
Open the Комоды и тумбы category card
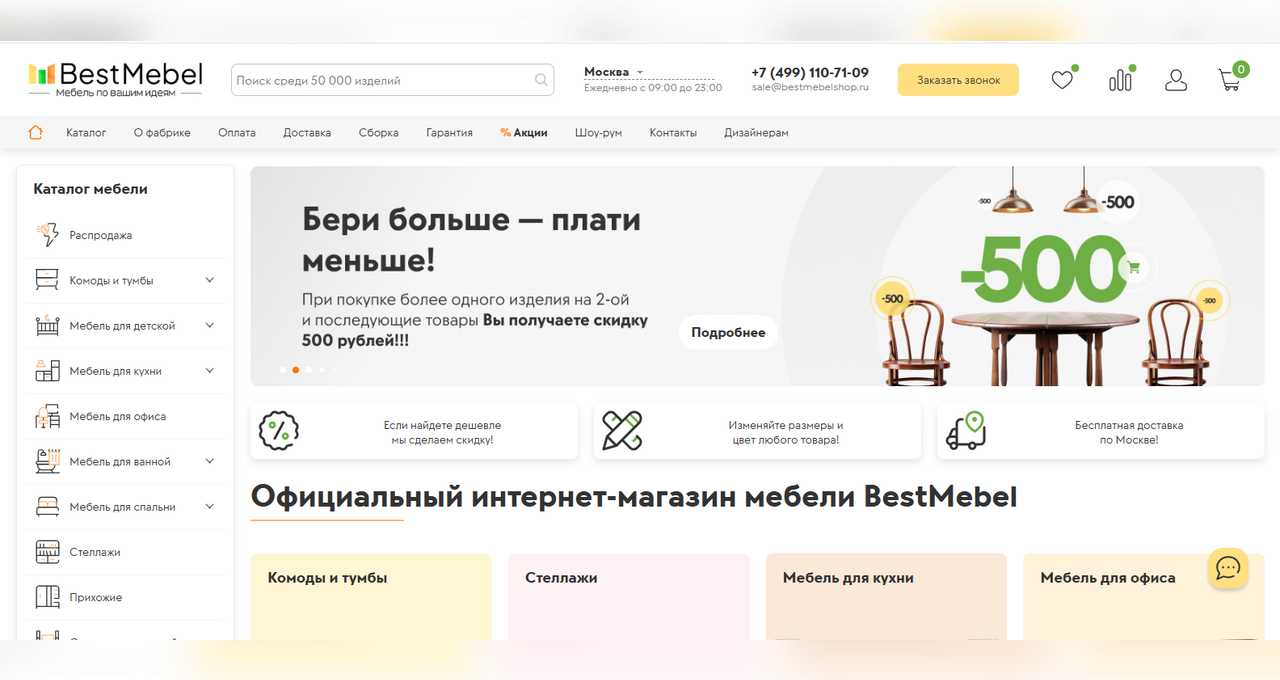pyautogui.click(x=371, y=596)
